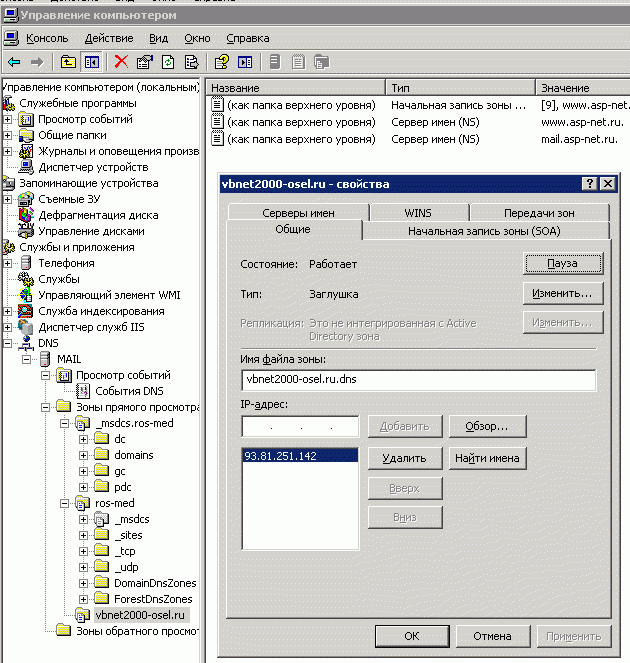Select Зоны обратного просмотра folder
Screen dimensions: 630x663
click(137, 631)
